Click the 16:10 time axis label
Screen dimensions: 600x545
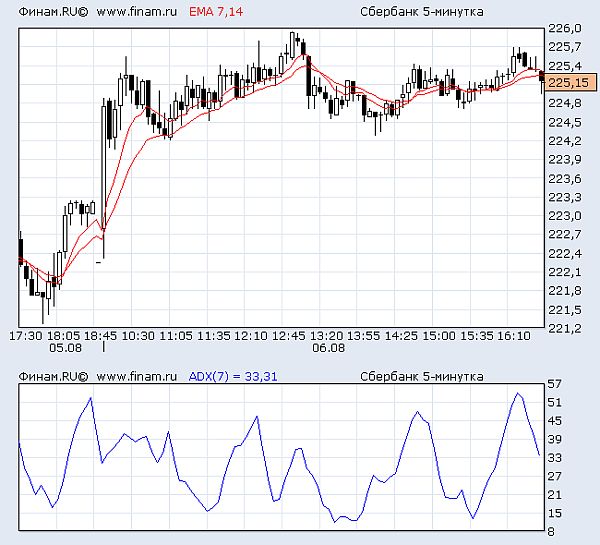[514, 336]
